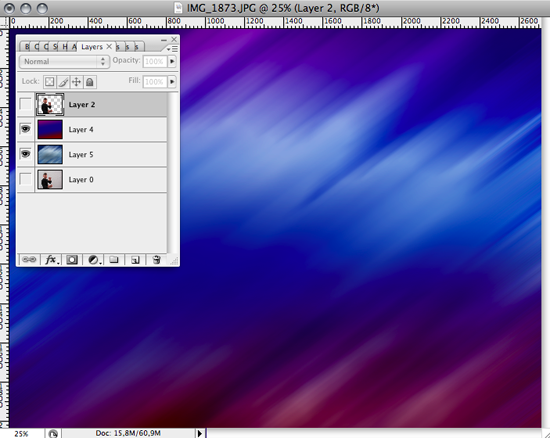Create new fill or adjustment layer

pos(94,260)
